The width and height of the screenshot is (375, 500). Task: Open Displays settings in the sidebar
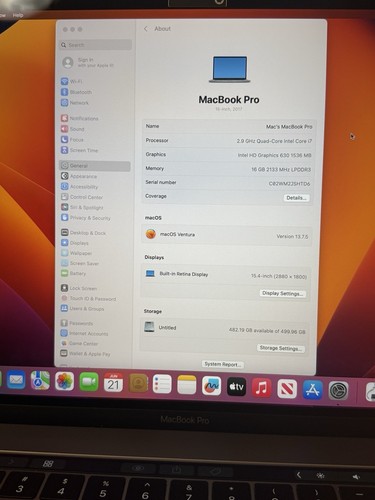75,243
